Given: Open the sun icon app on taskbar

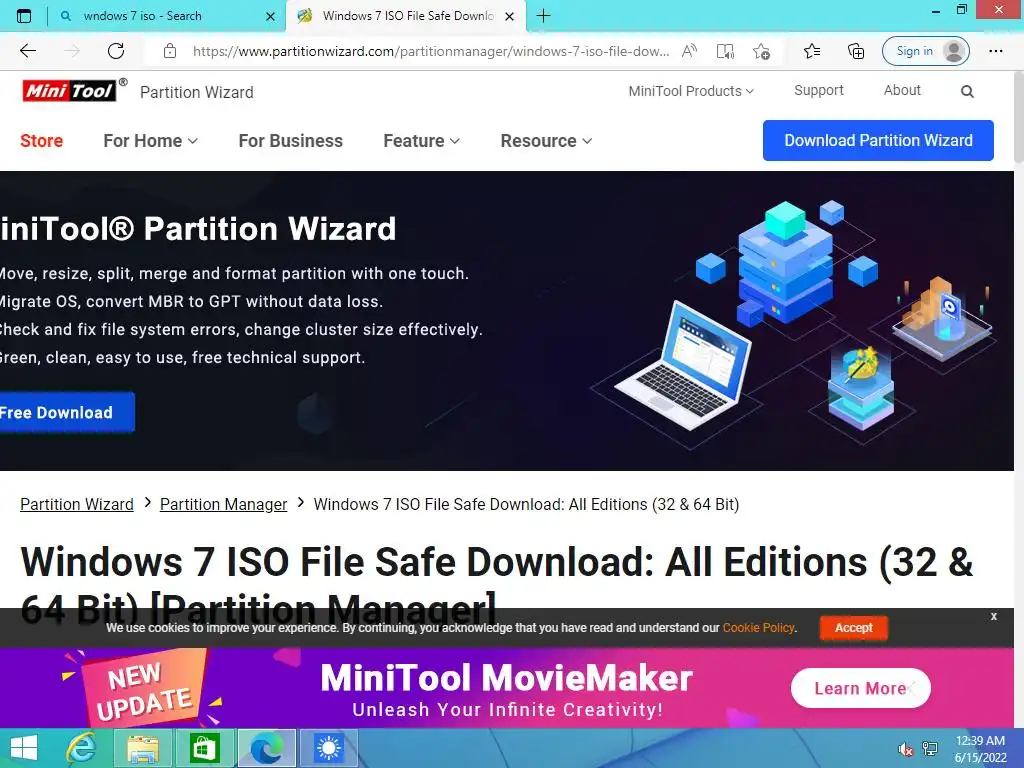Looking at the screenshot, I should 328,748.
